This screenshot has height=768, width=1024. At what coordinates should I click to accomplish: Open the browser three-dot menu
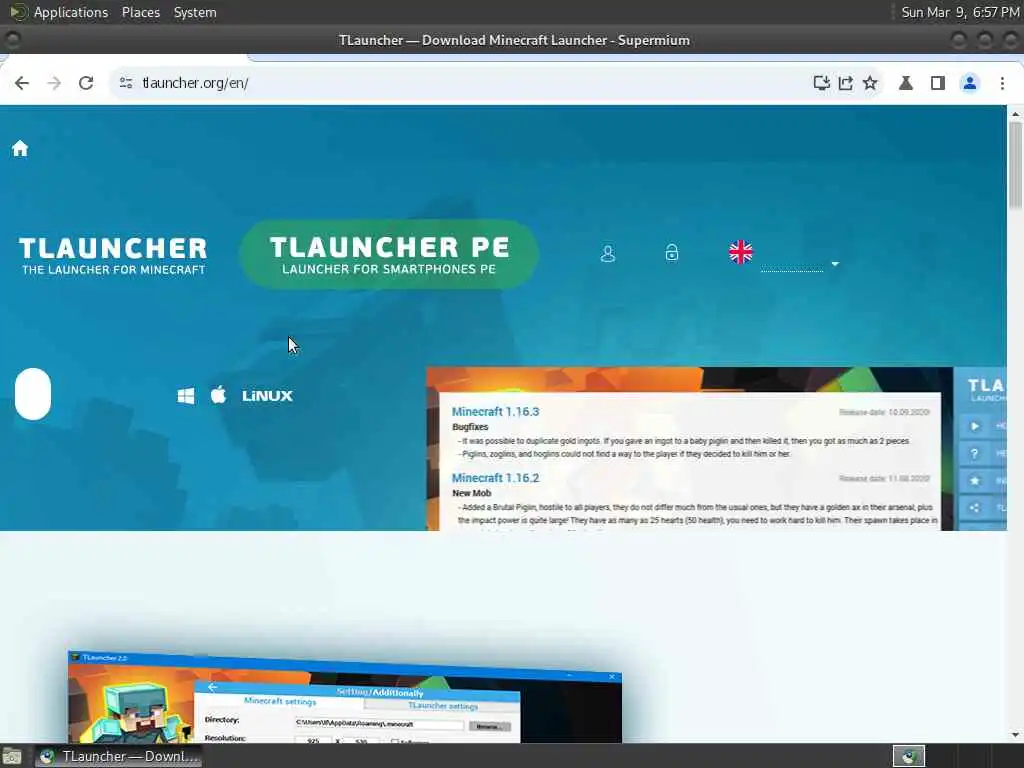coord(1002,83)
